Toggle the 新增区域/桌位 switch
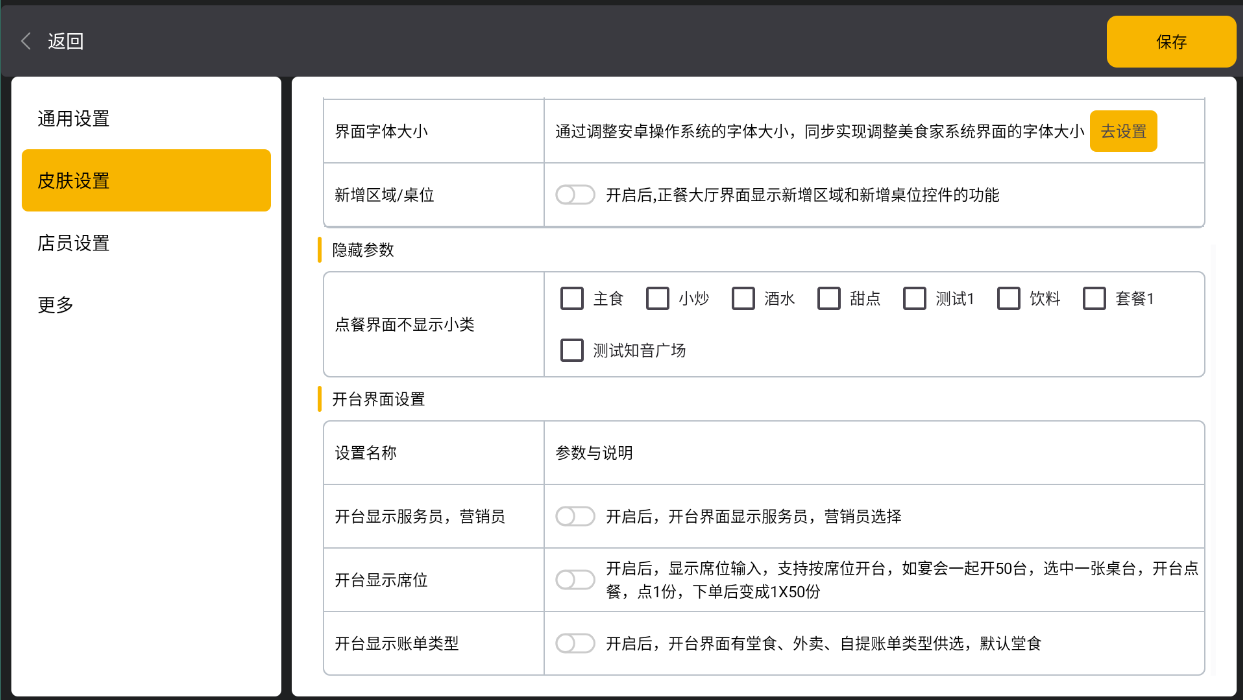Screen dimensions: 1243x700 [x=575, y=195]
